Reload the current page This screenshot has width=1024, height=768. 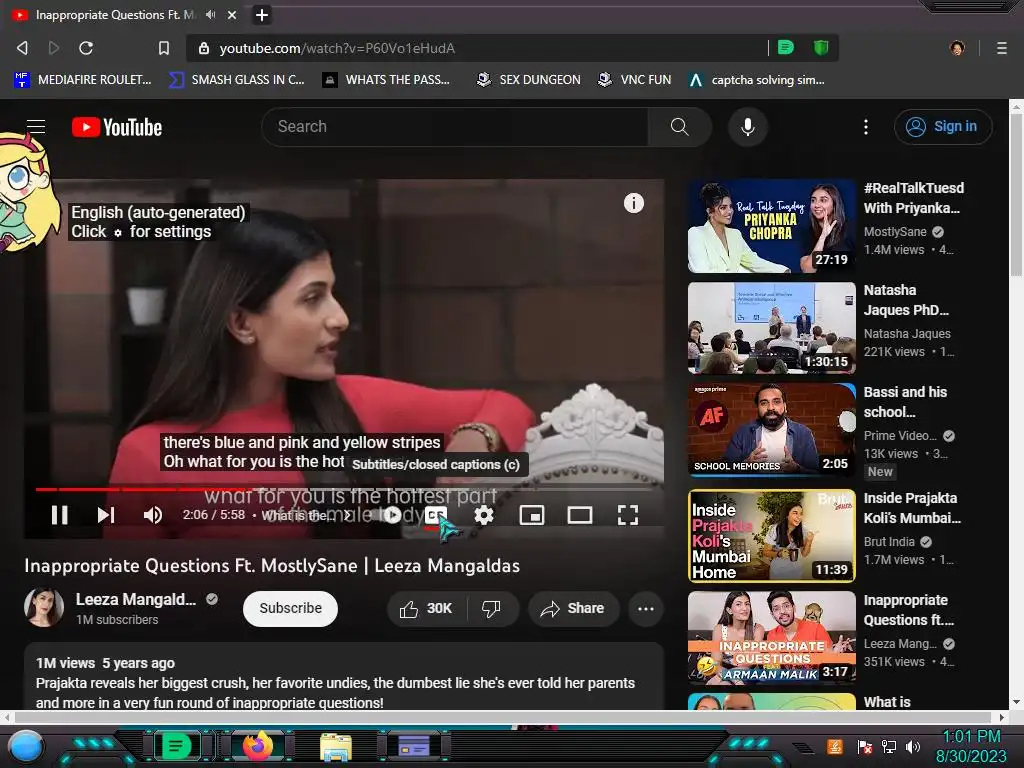click(86, 48)
